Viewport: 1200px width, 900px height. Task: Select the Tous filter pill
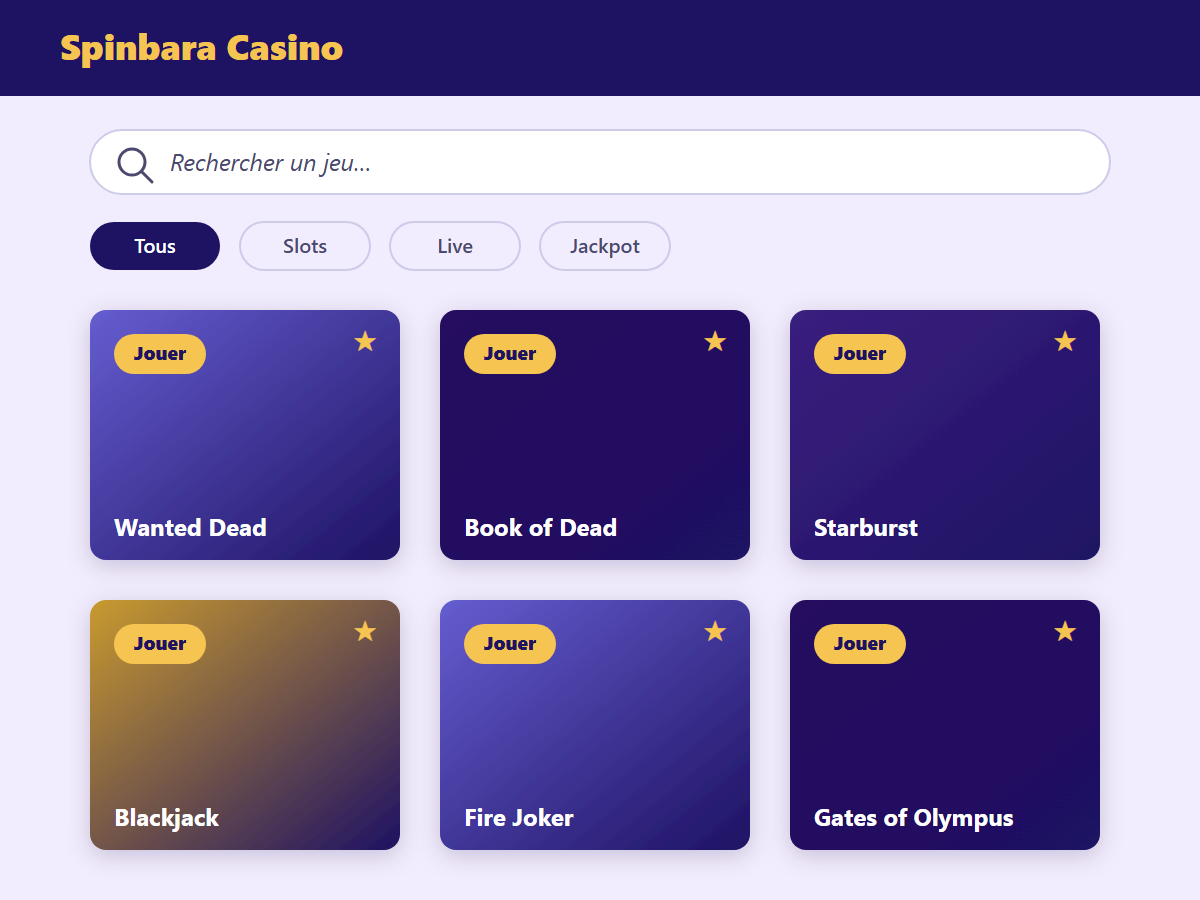155,246
